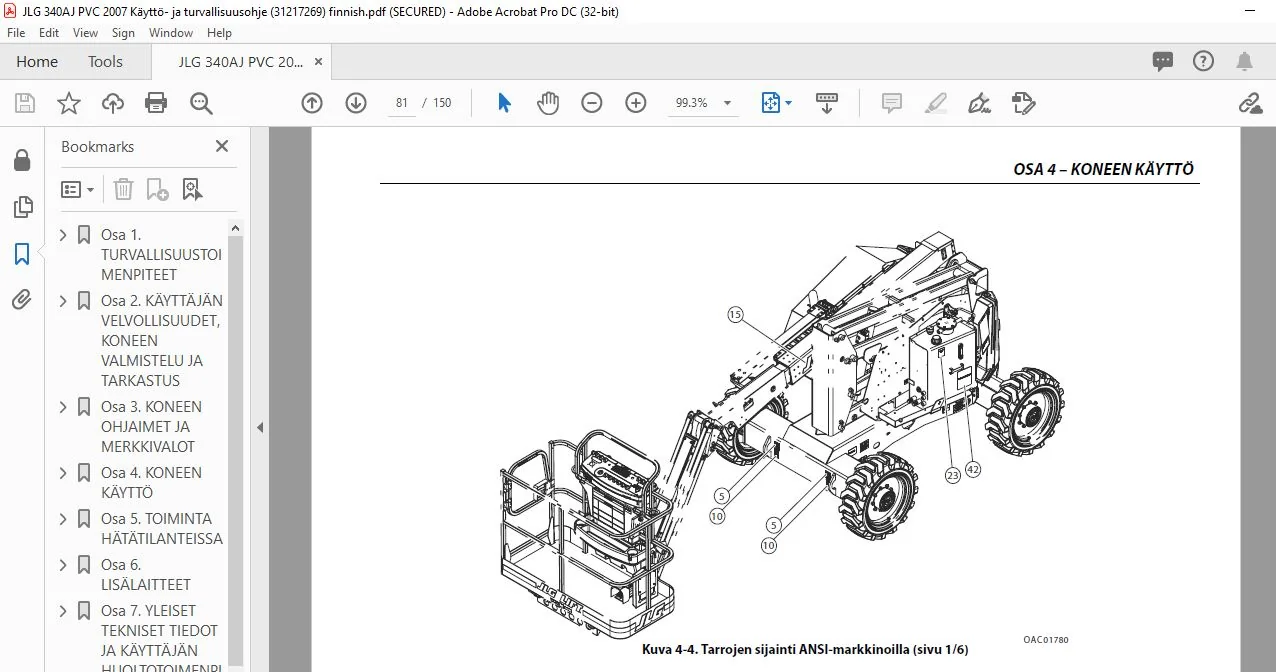Screen dimensions: 1276x672
Task: Show notifications bell
Action: pyautogui.click(x=1244, y=62)
